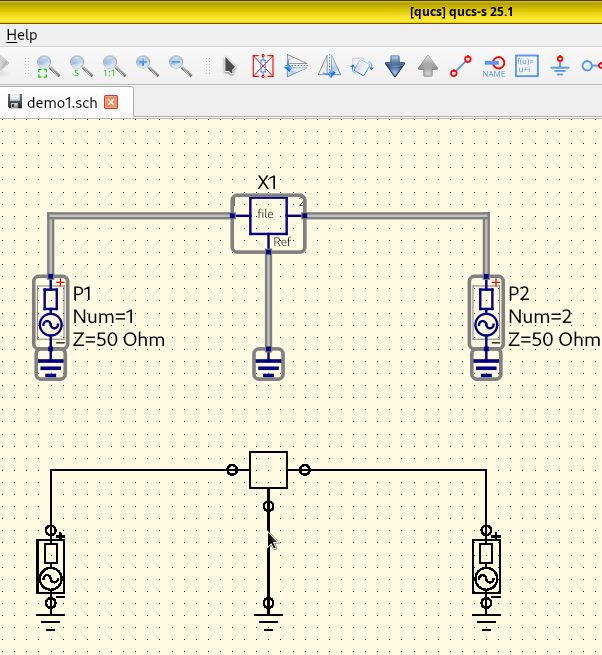Click the Zoom Out magnifier
This screenshot has height=655, width=602.
coord(180,67)
